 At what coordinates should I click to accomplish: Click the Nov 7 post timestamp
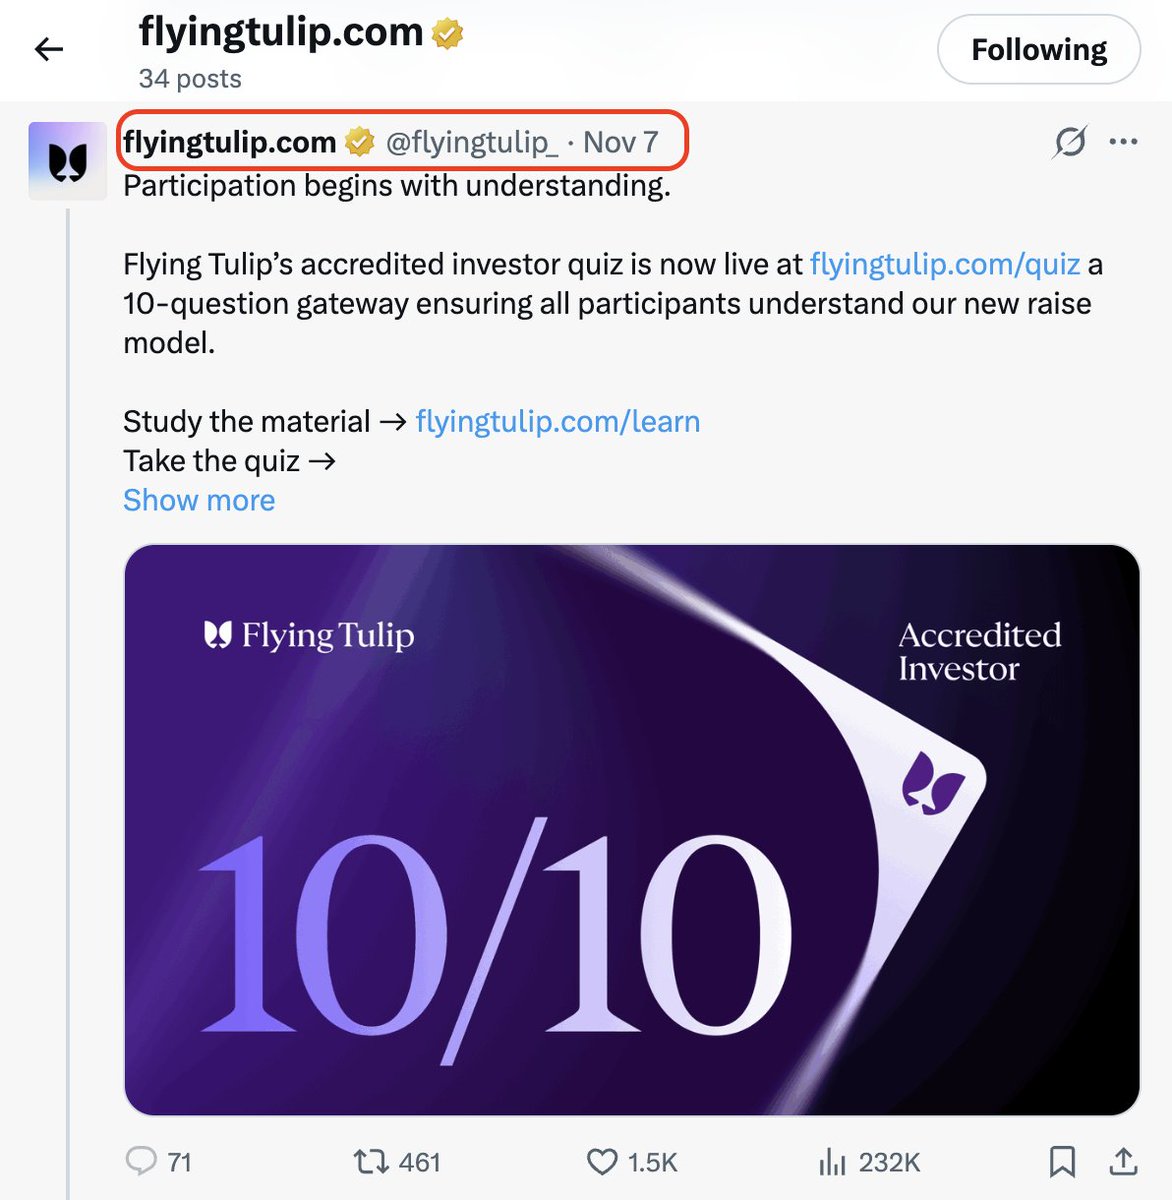(620, 142)
